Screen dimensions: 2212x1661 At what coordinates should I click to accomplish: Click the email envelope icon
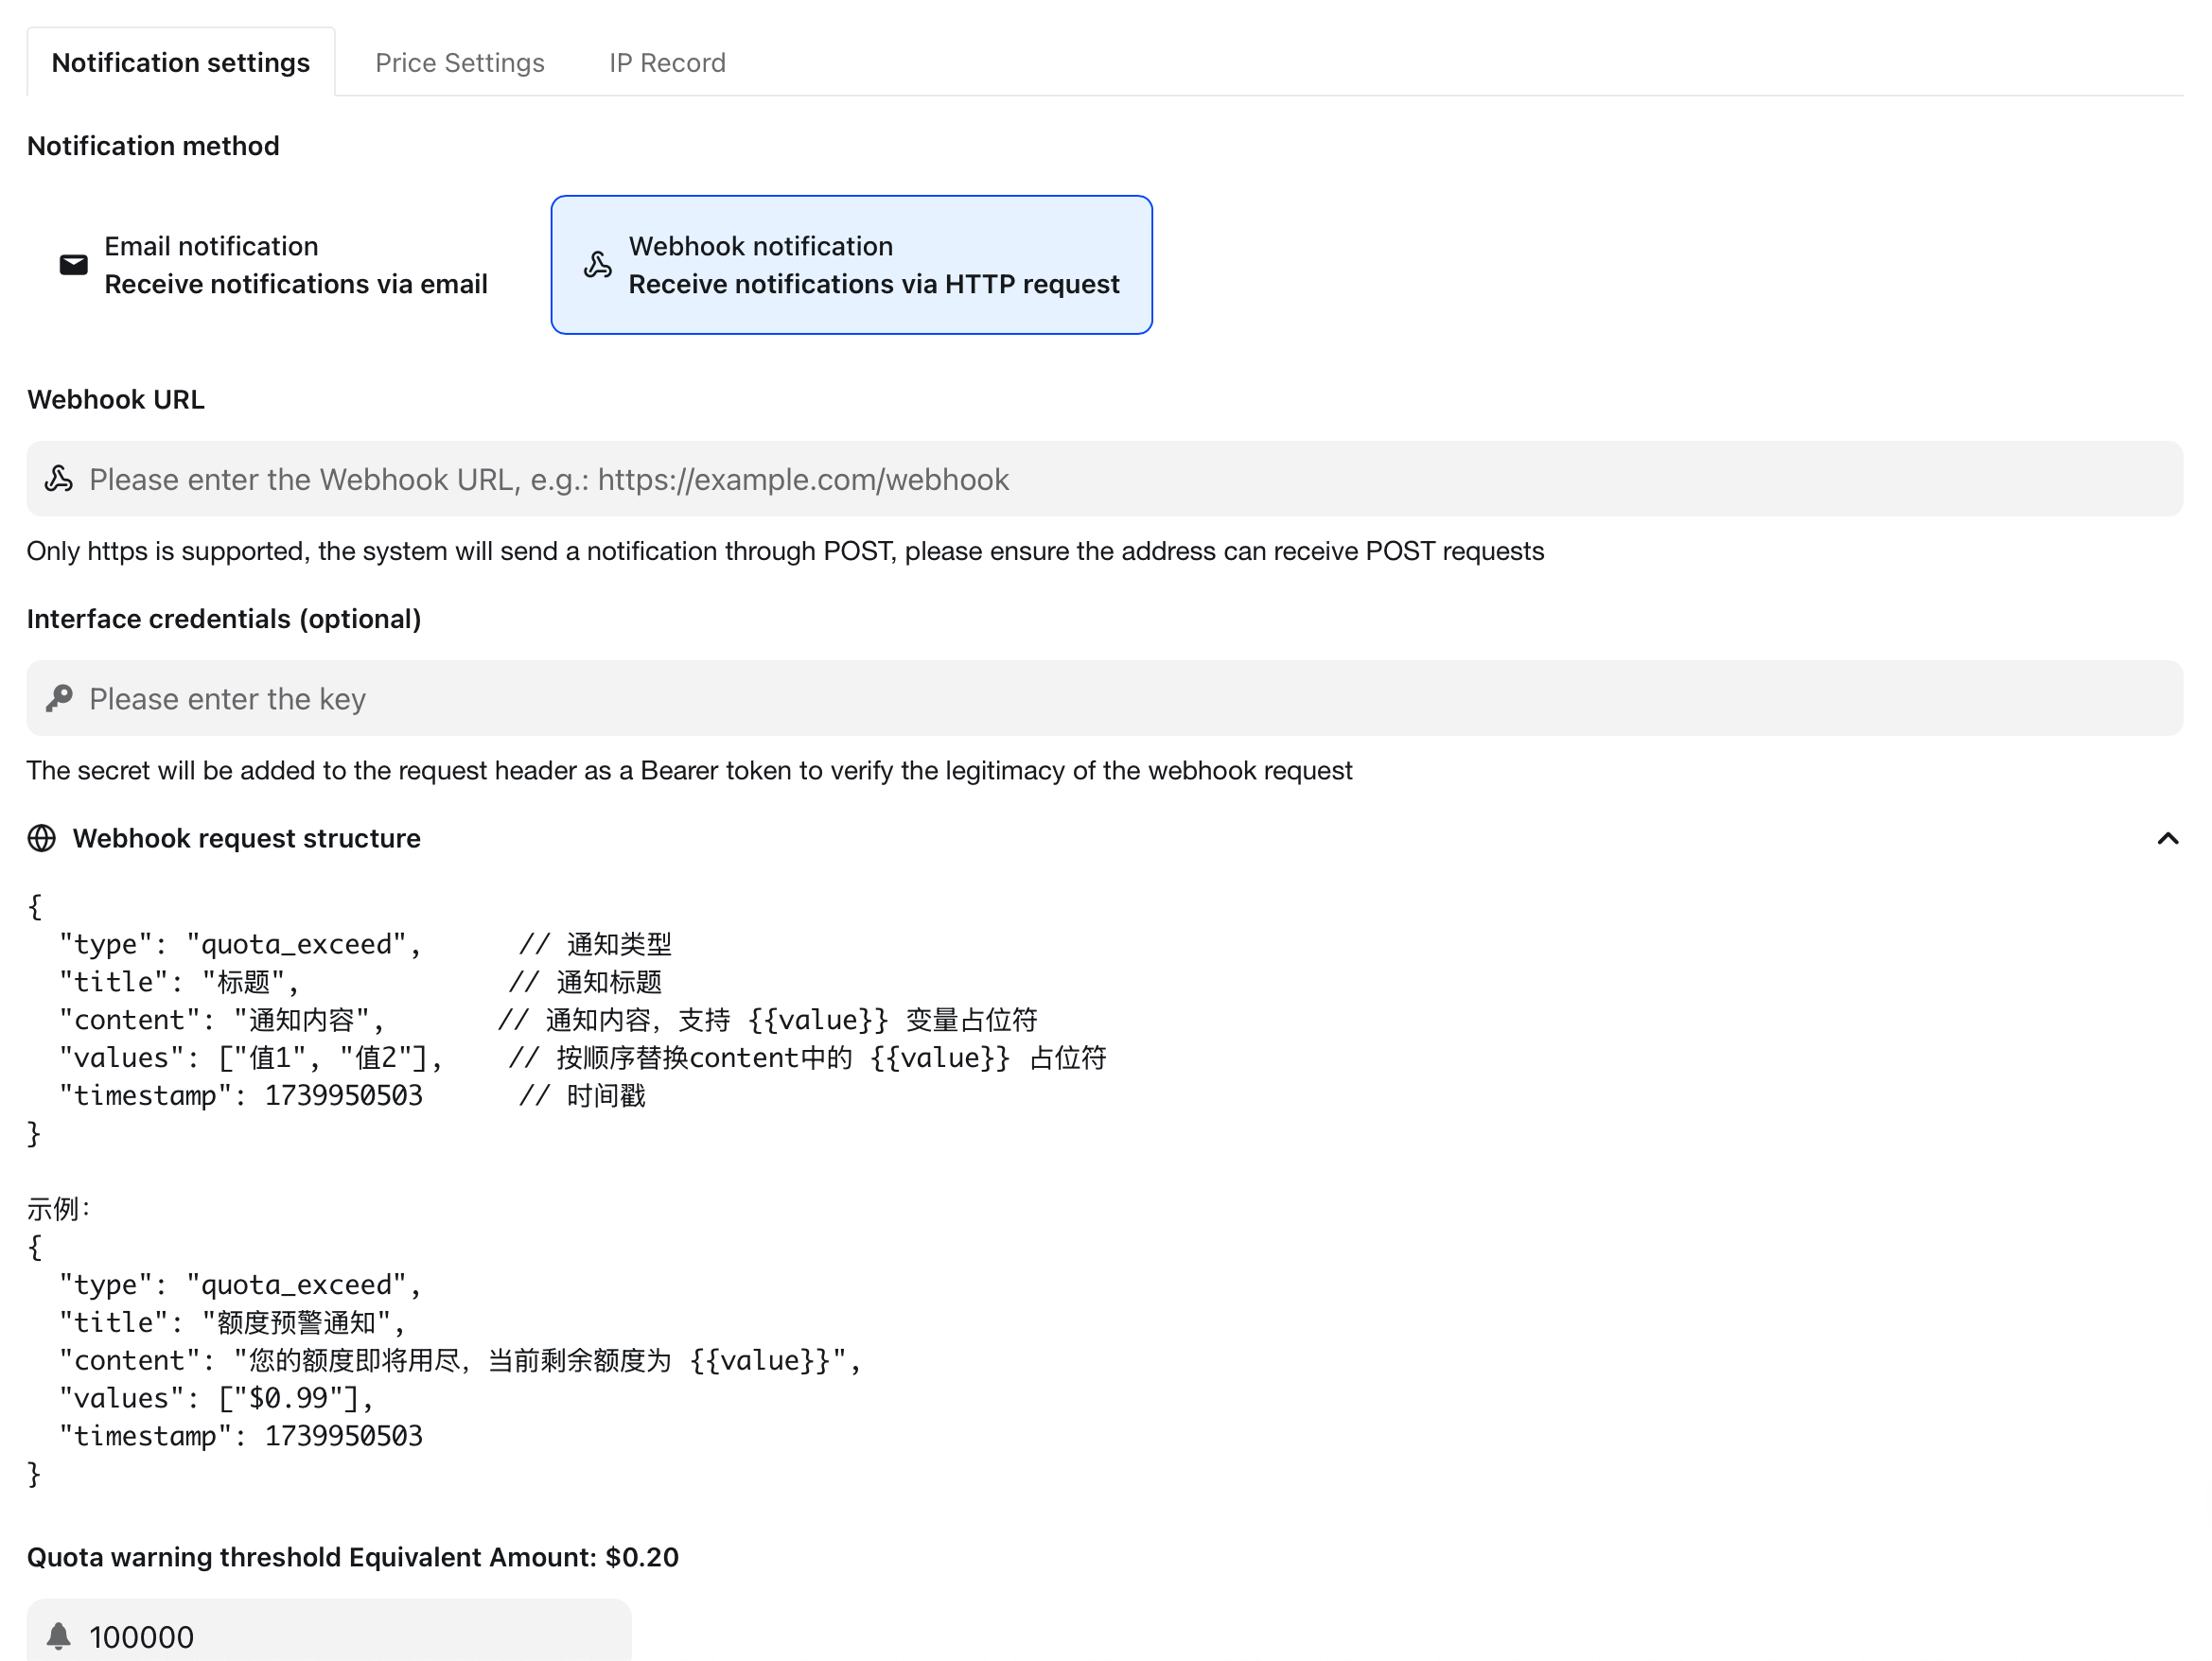(73, 264)
